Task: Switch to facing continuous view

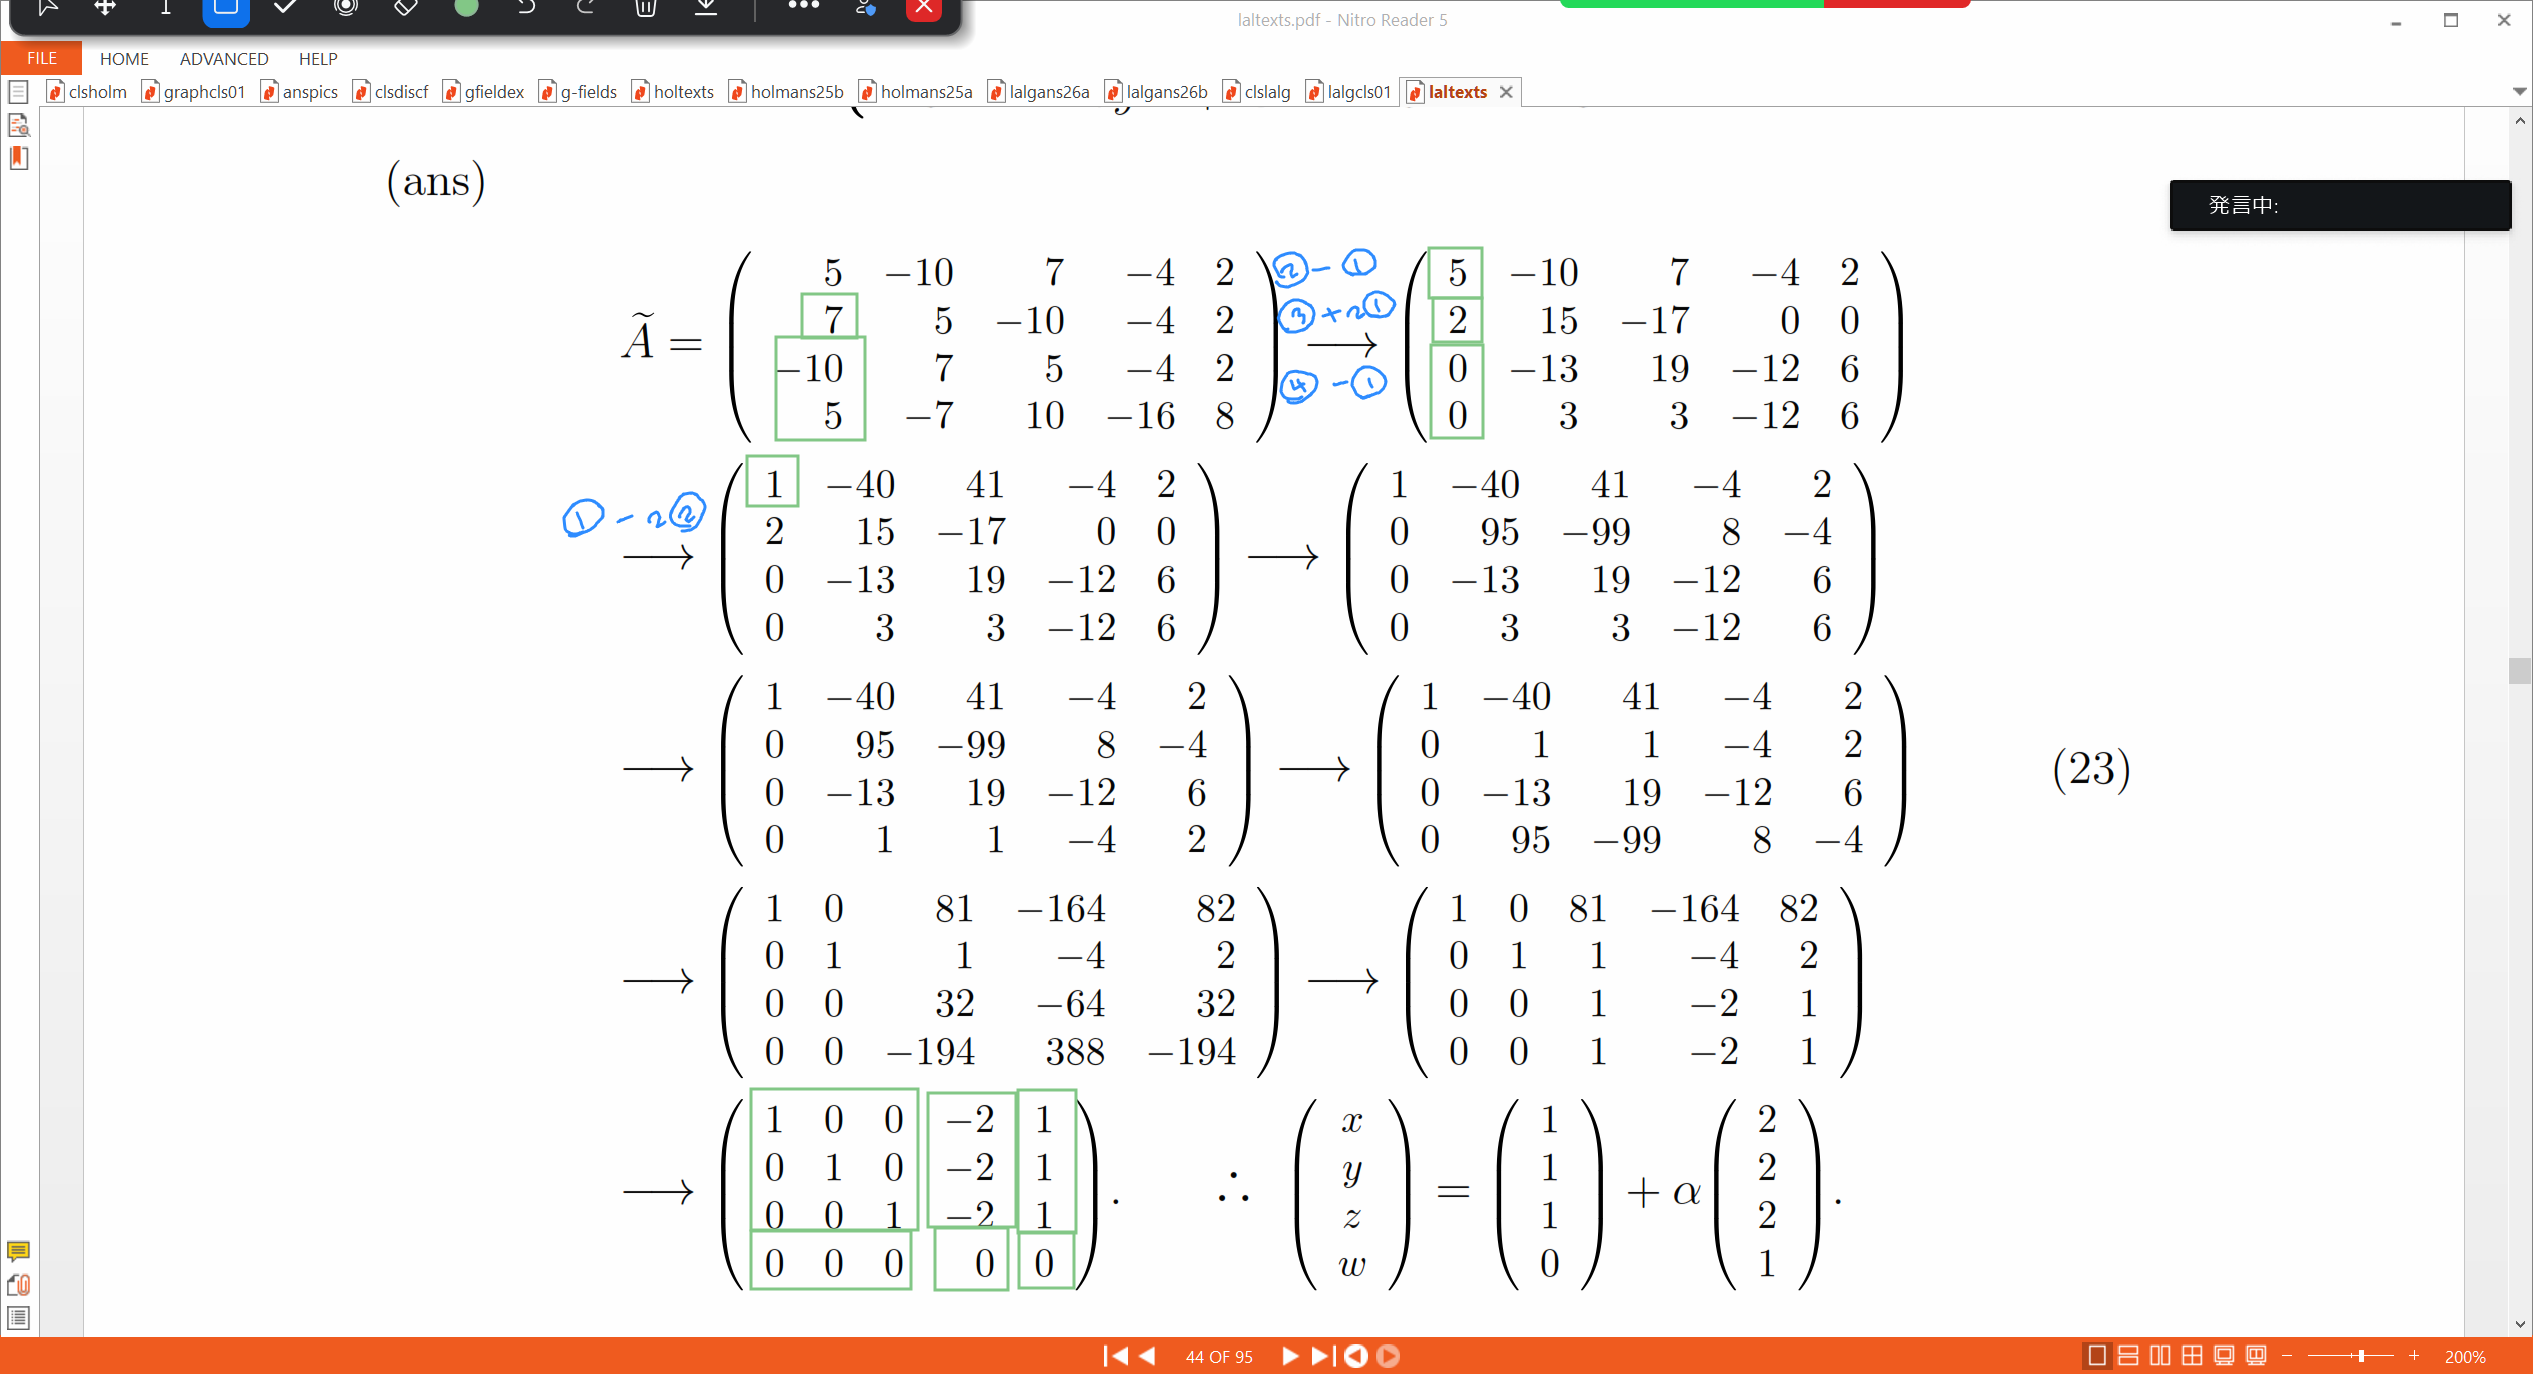Action: tap(2193, 1356)
